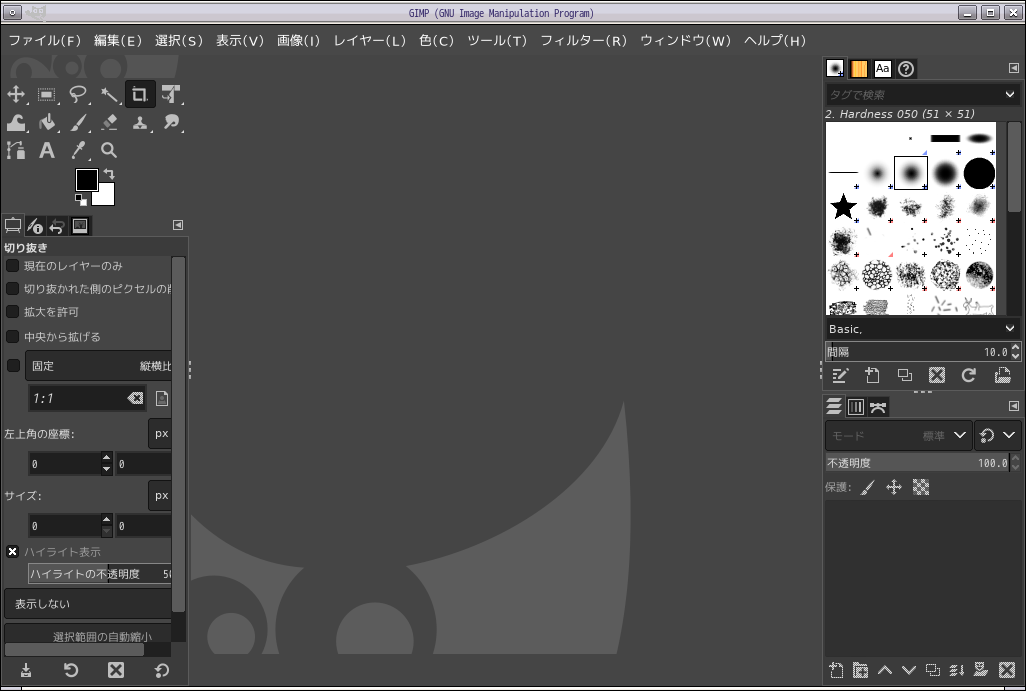Switch to the Channels tab

point(855,406)
